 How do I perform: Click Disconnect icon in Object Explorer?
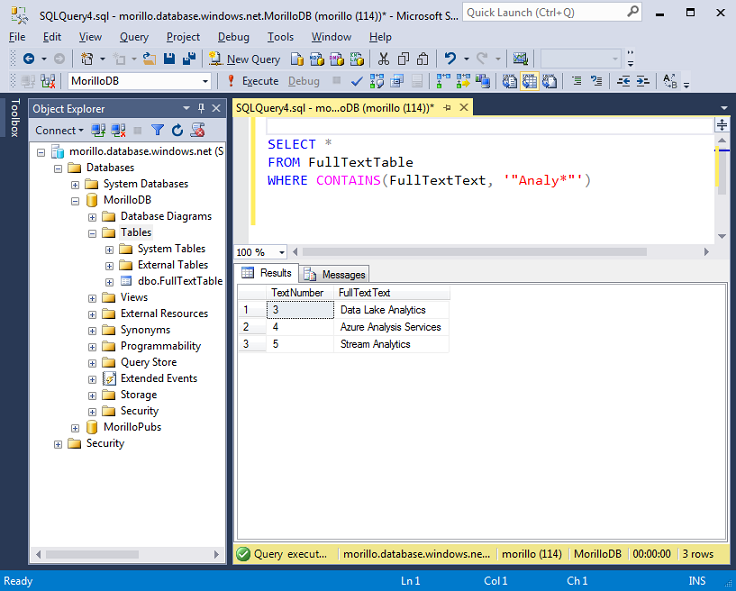point(118,130)
